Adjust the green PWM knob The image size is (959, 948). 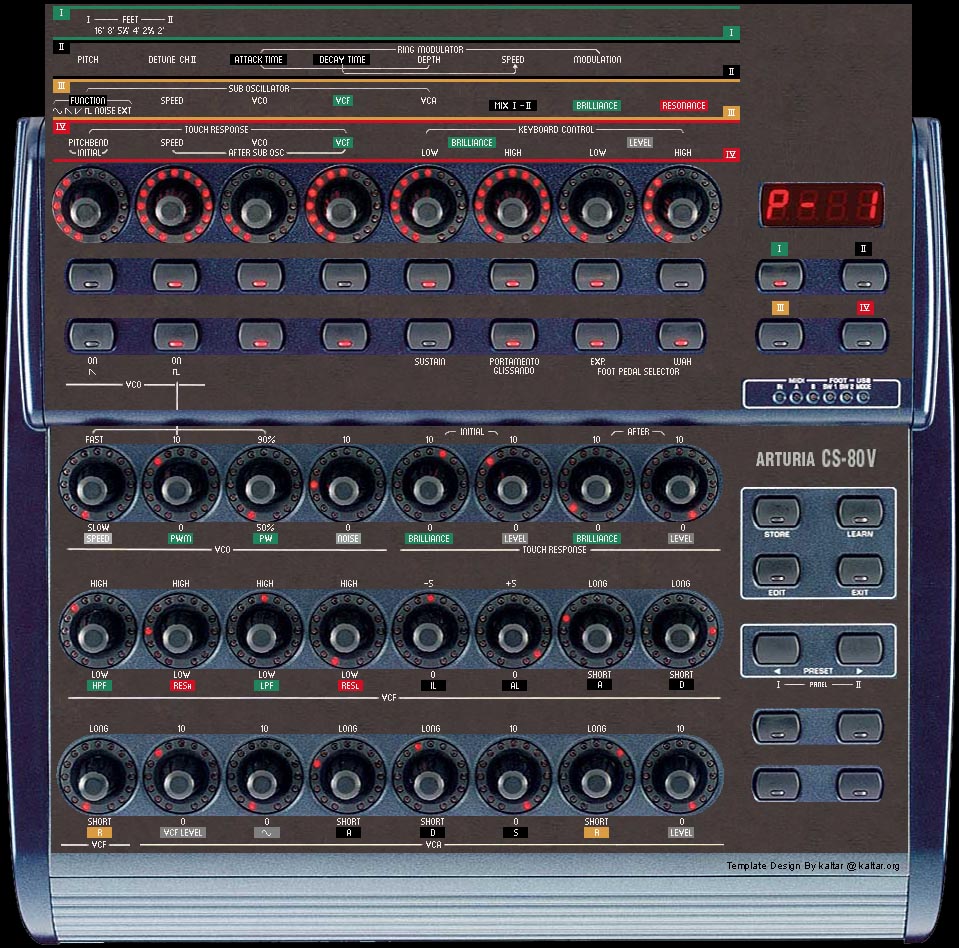pyautogui.click(x=180, y=484)
